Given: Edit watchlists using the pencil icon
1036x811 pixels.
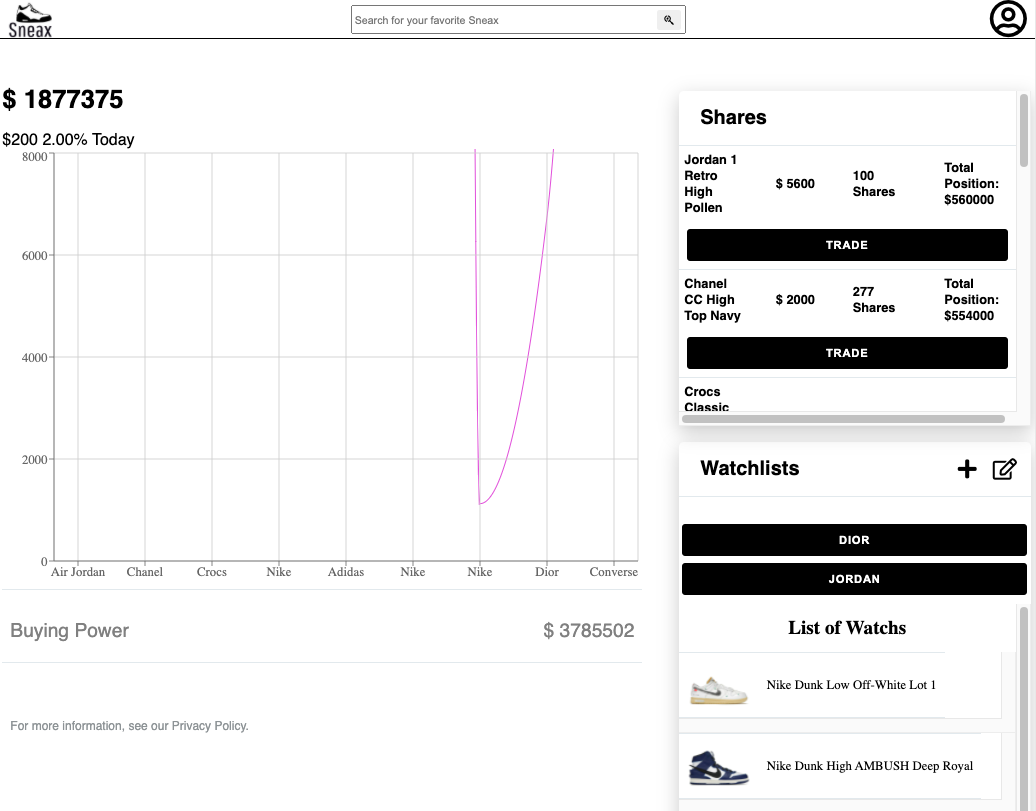Looking at the screenshot, I should 1004,469.
